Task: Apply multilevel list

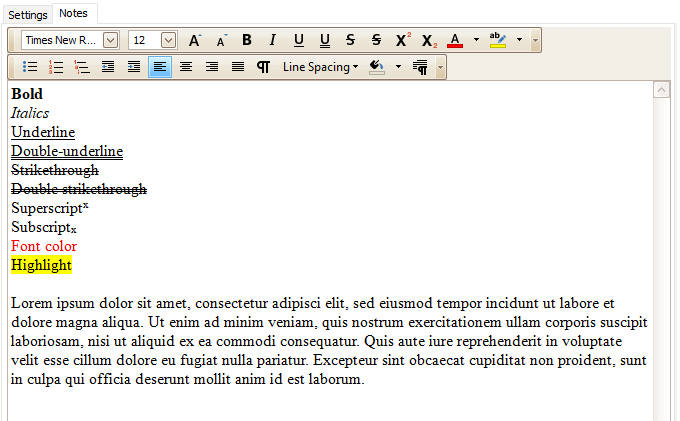Action: click(82, 67)
